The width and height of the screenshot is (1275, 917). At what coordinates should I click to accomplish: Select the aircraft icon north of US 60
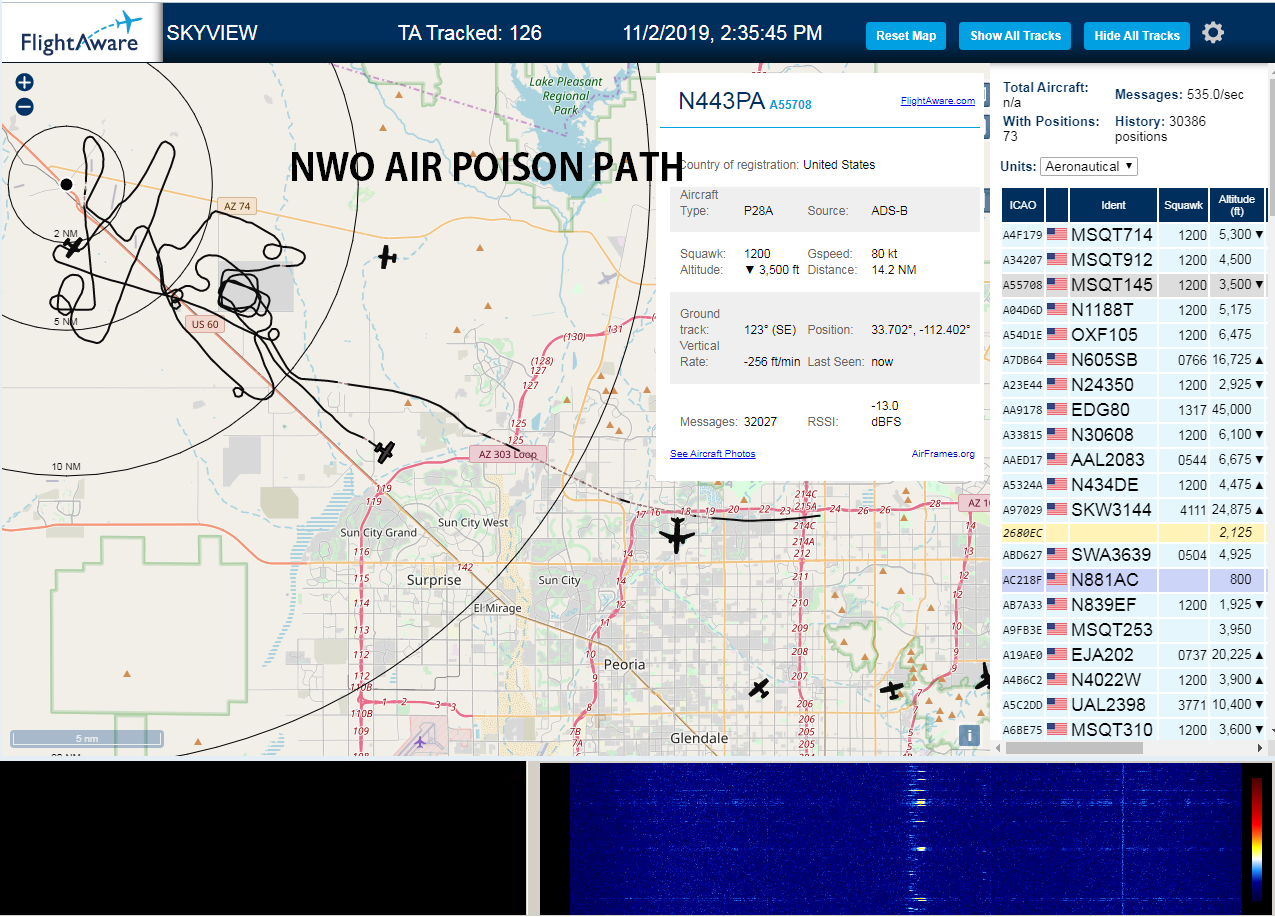pos(388,257)
